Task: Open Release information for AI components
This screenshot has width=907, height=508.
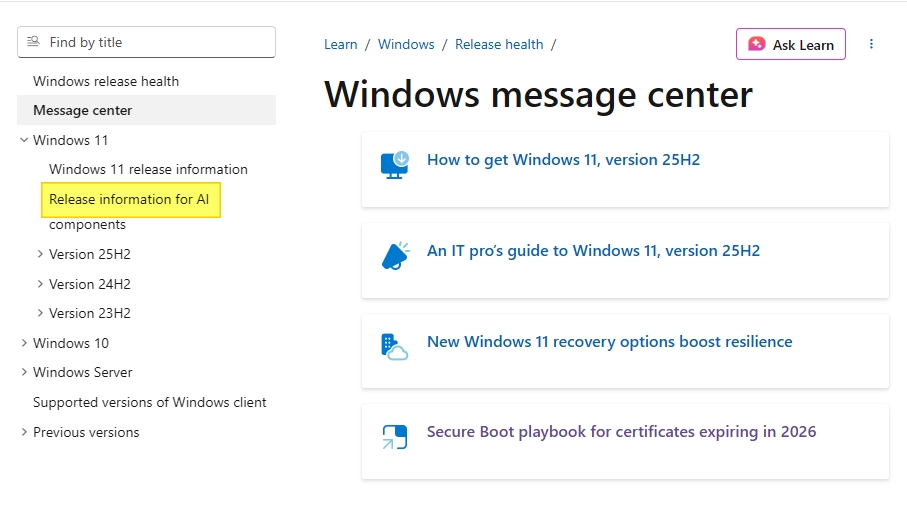Action: [x=129, y=199]
